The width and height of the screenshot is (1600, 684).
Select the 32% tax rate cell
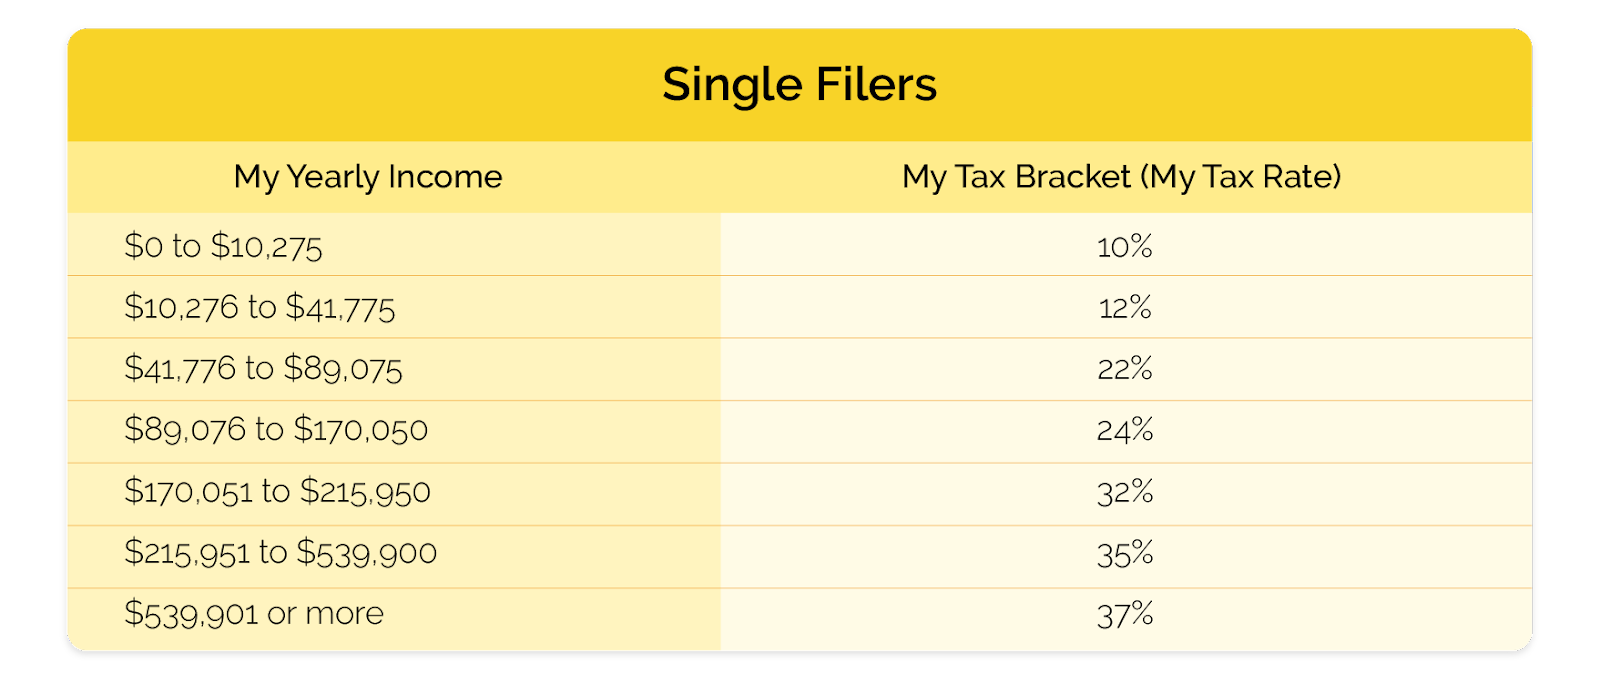click(x=1125, y=492)
